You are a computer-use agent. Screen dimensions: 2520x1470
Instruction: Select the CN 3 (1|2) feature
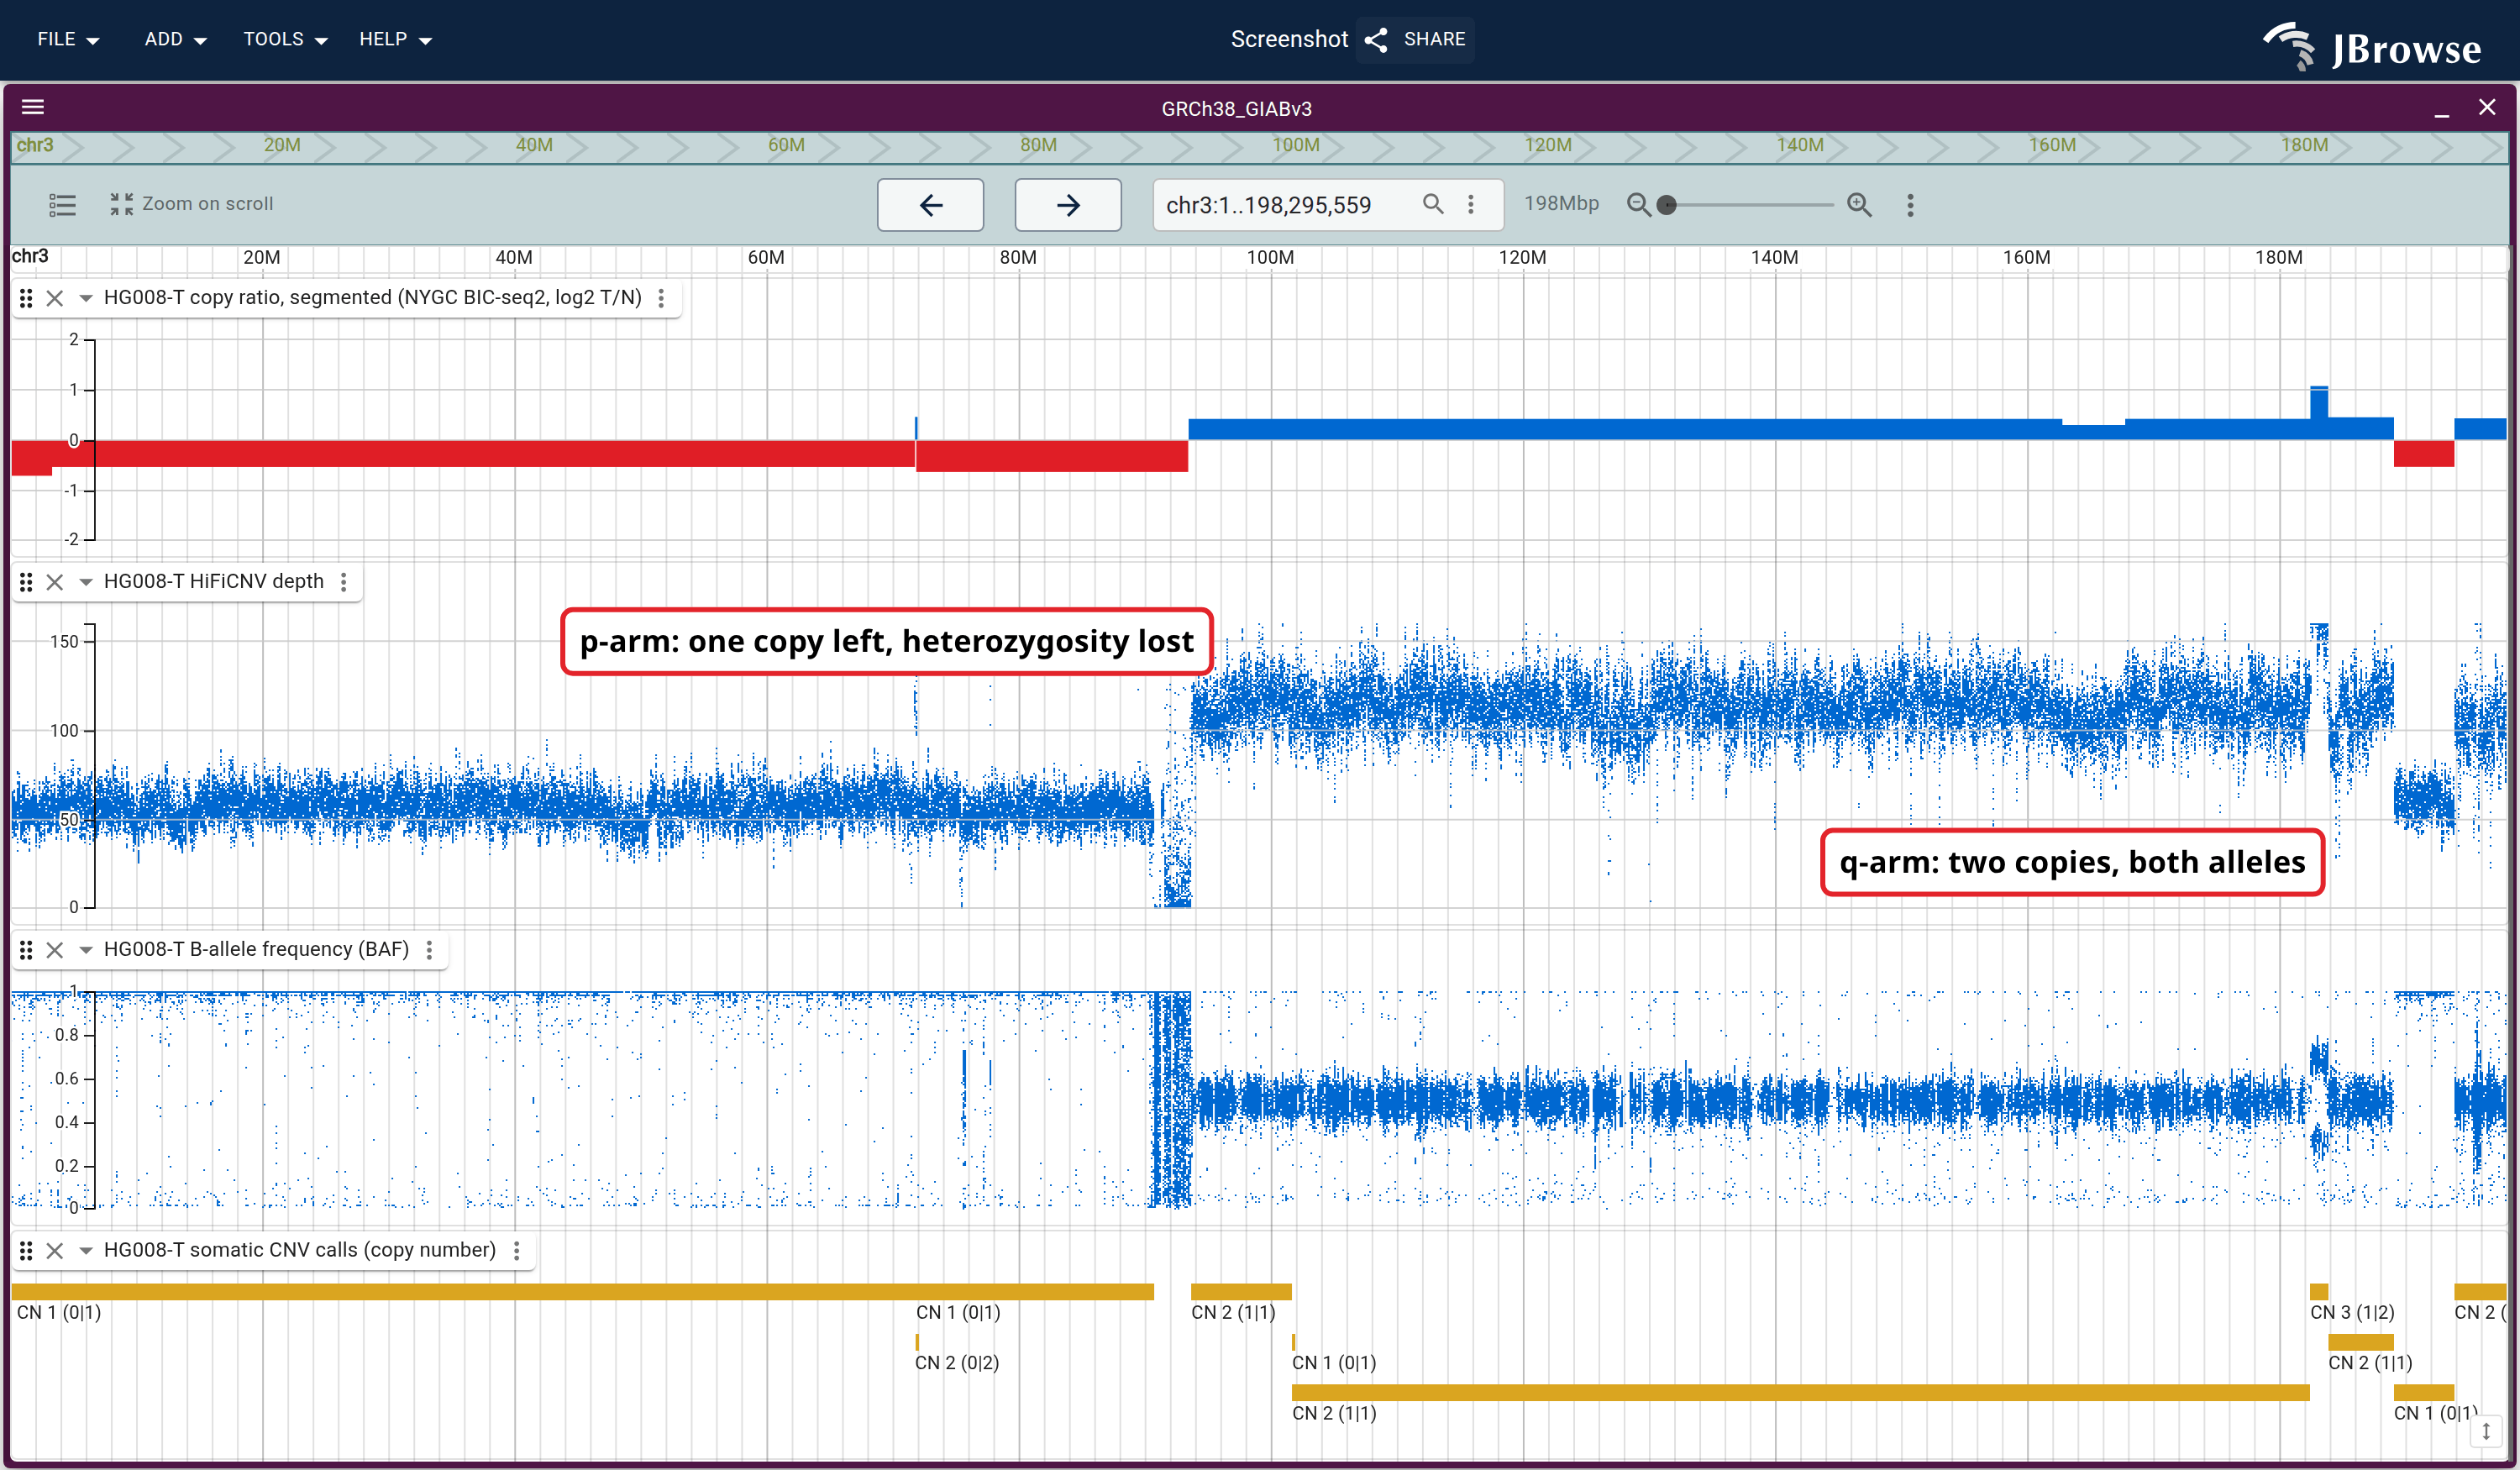(2319, 1292)
